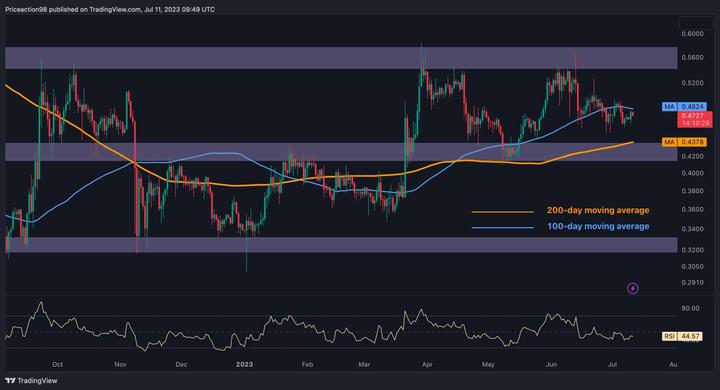Click the 2023 label on time axis
Screen dimensions: 720x390
[244, 364]
